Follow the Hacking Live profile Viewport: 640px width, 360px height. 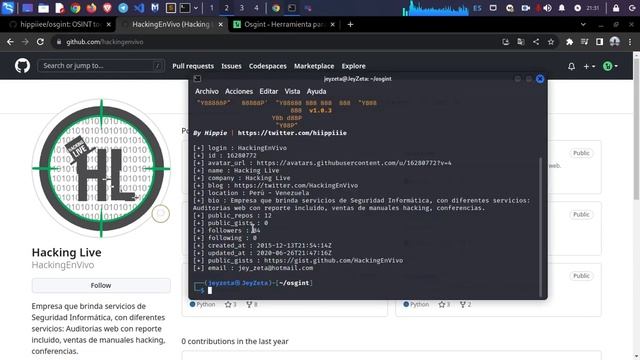[x=101, y=285]
